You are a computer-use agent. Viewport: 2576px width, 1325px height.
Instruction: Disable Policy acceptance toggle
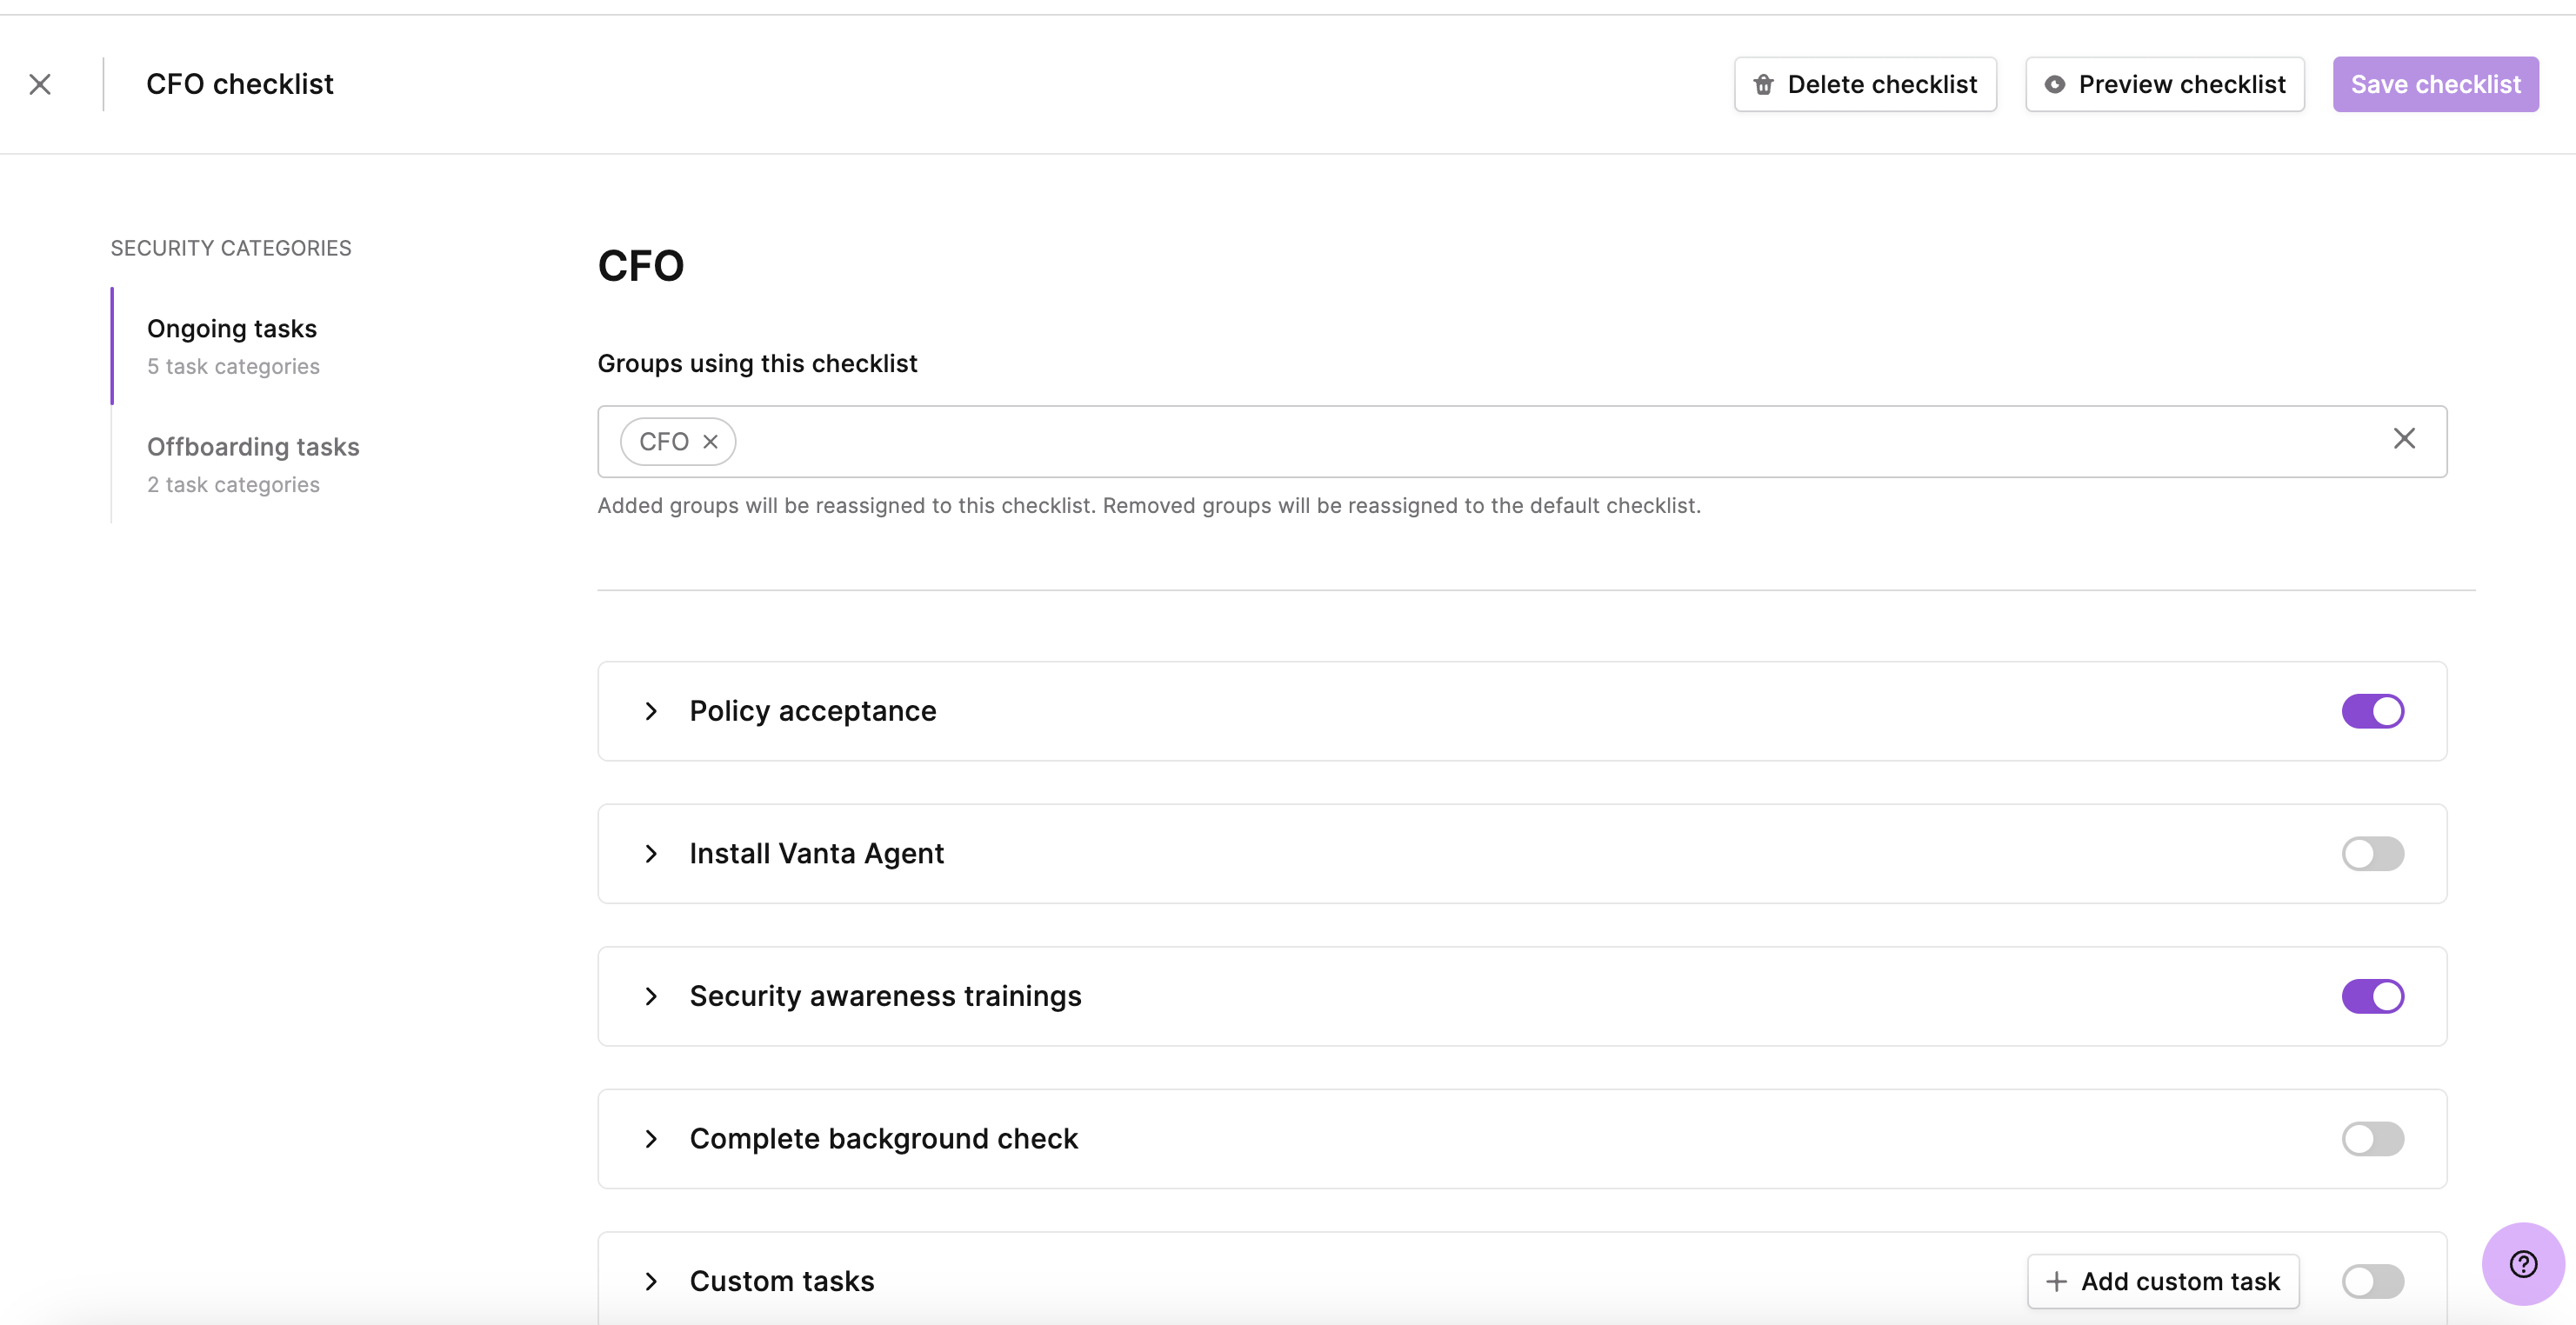2372,711
